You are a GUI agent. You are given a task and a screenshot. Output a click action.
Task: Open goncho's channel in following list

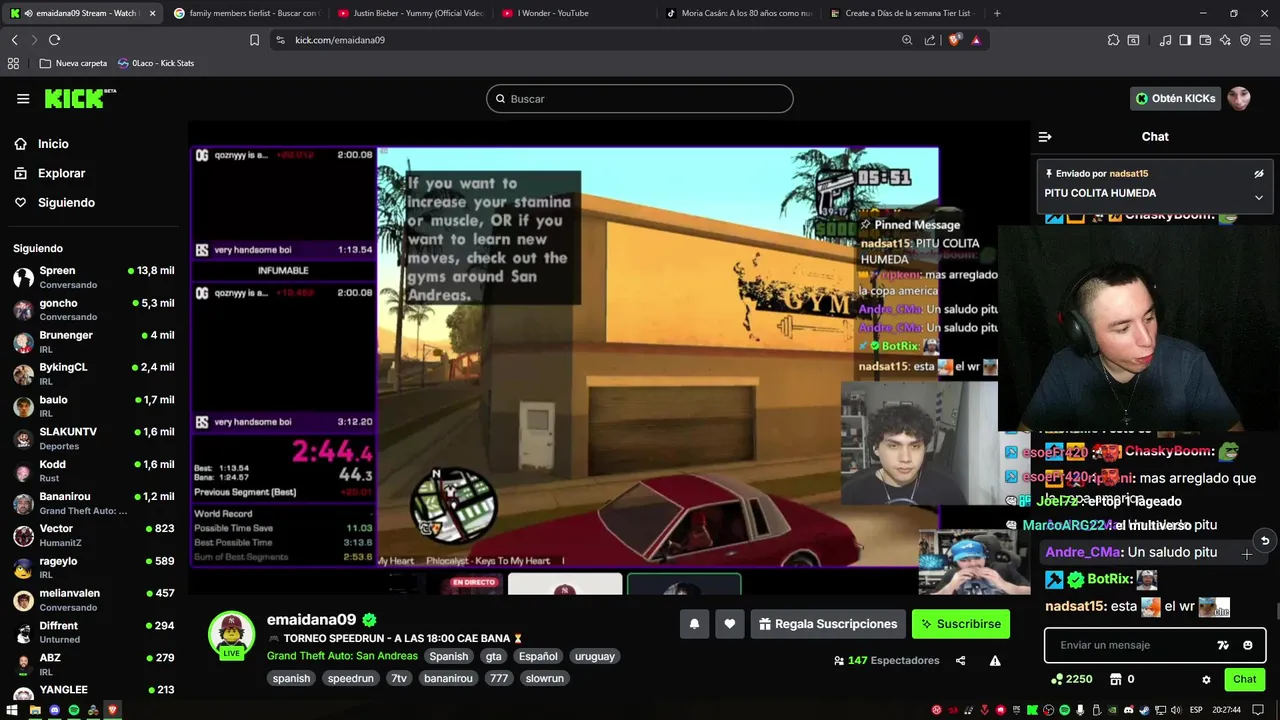94,309
